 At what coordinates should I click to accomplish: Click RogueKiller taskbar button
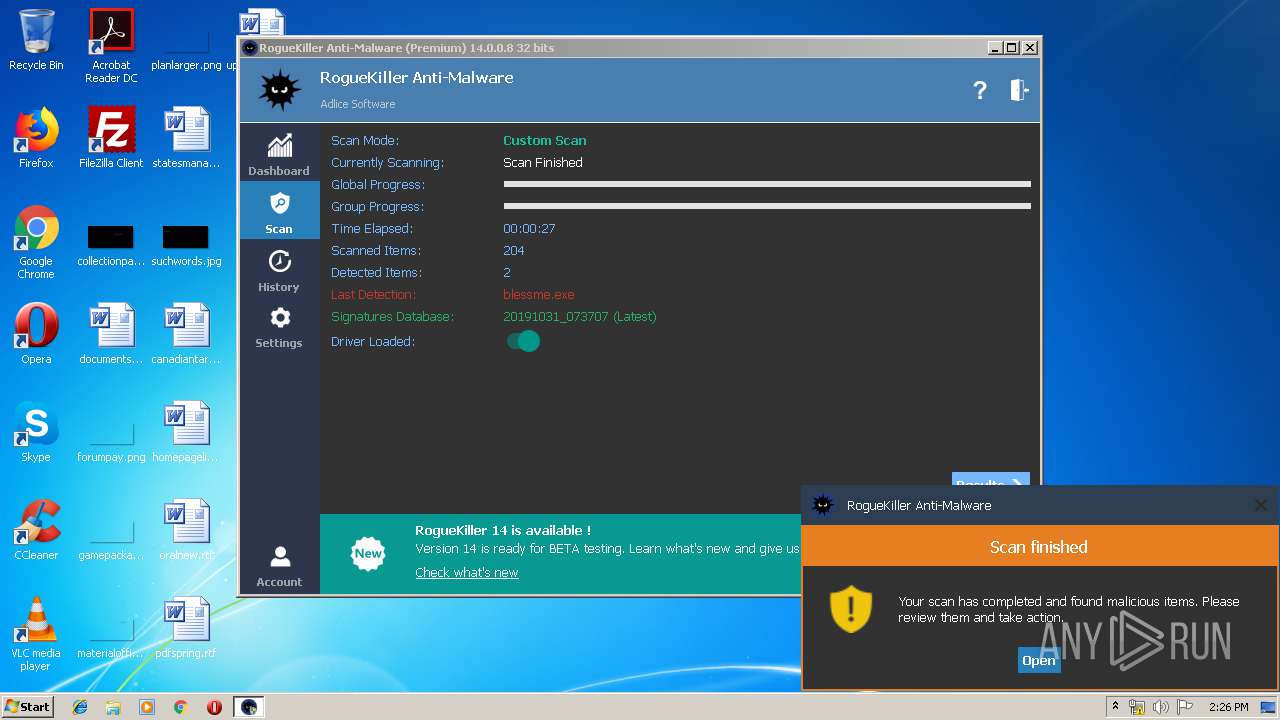(249, 707)
